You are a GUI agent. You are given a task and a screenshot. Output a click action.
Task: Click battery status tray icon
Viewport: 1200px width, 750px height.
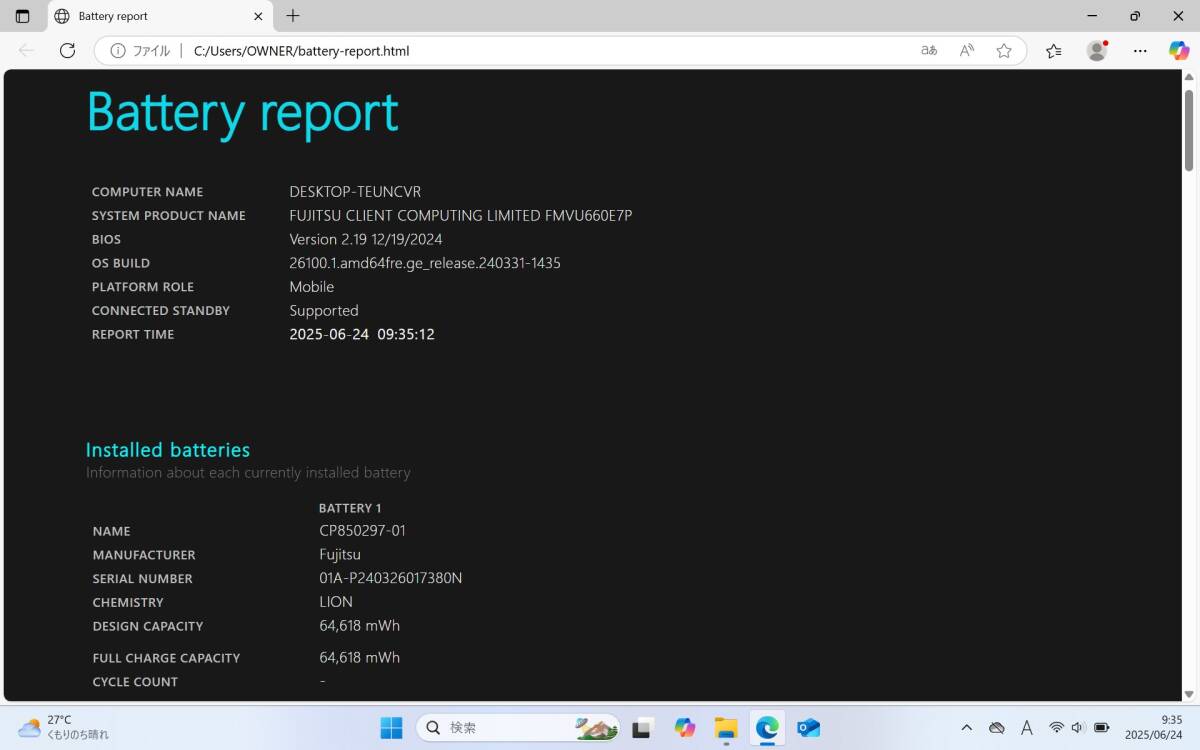pos(1101,728)
